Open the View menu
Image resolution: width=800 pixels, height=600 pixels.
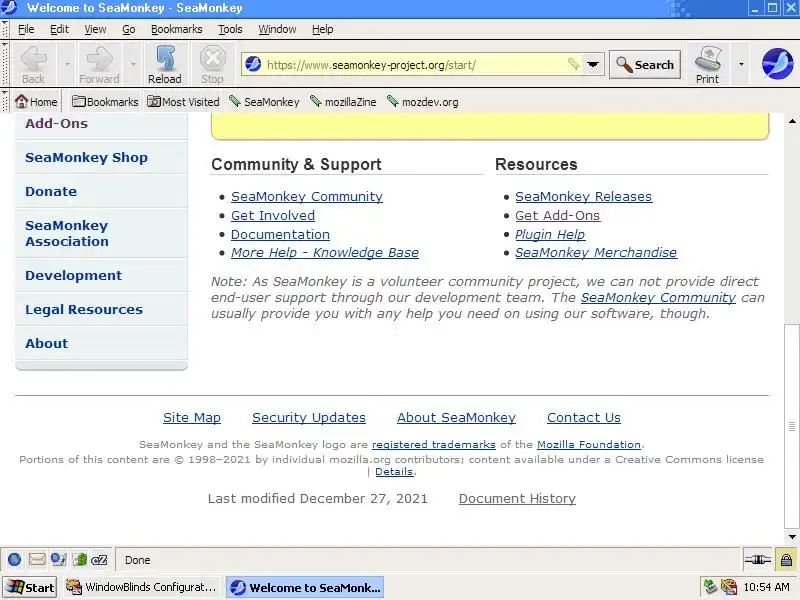pyautogui.click(x=95, y=29)
